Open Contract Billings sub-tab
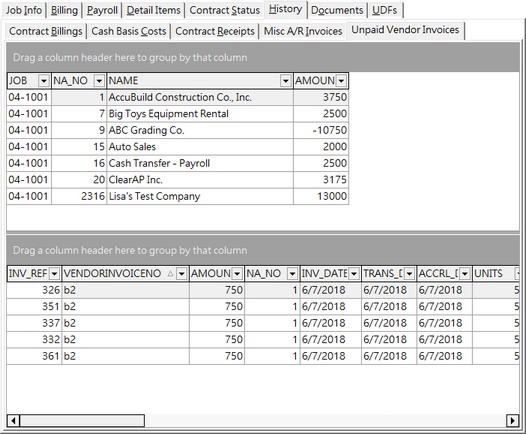 [x=46, y=31]
